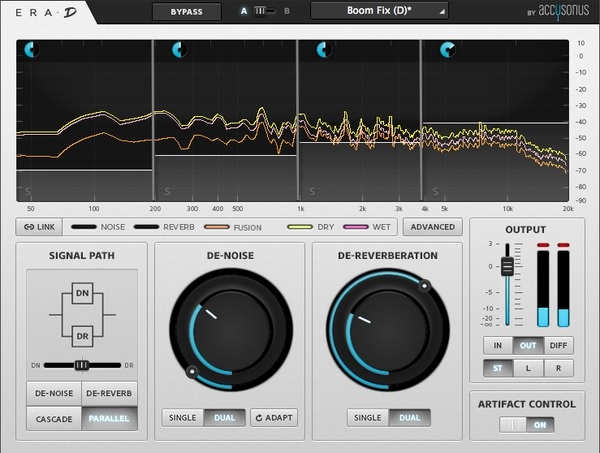
Task: Click the second band's blue dial icon
Action: pos(179,50)
